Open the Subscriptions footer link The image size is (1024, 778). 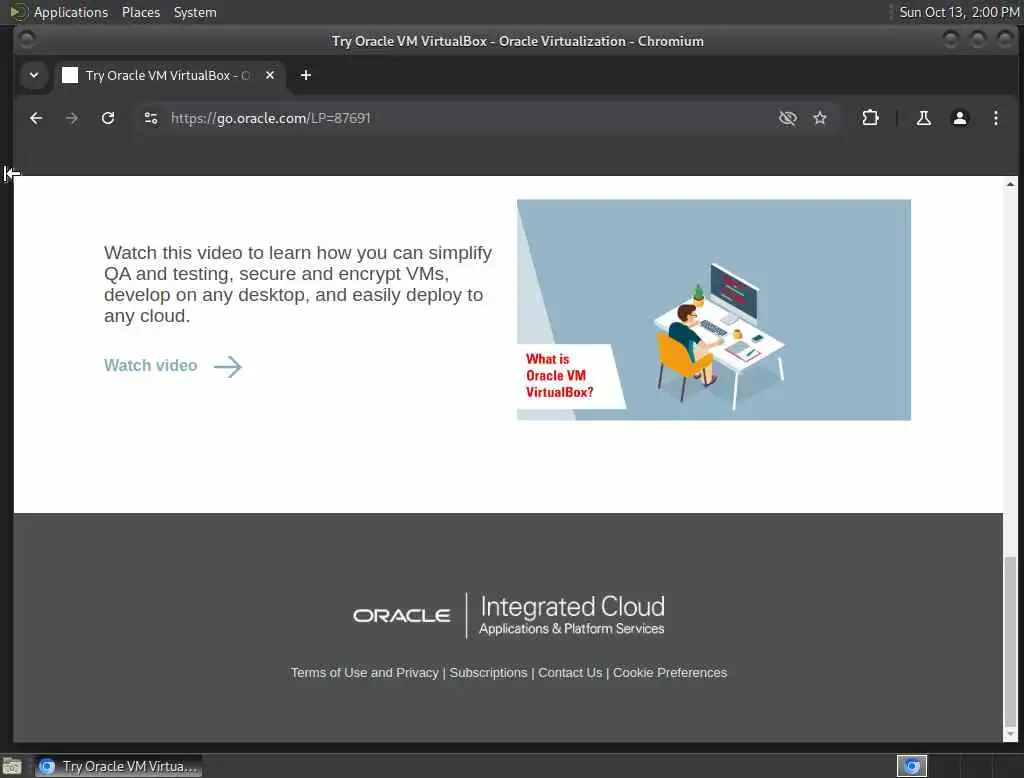click(488, 672)
